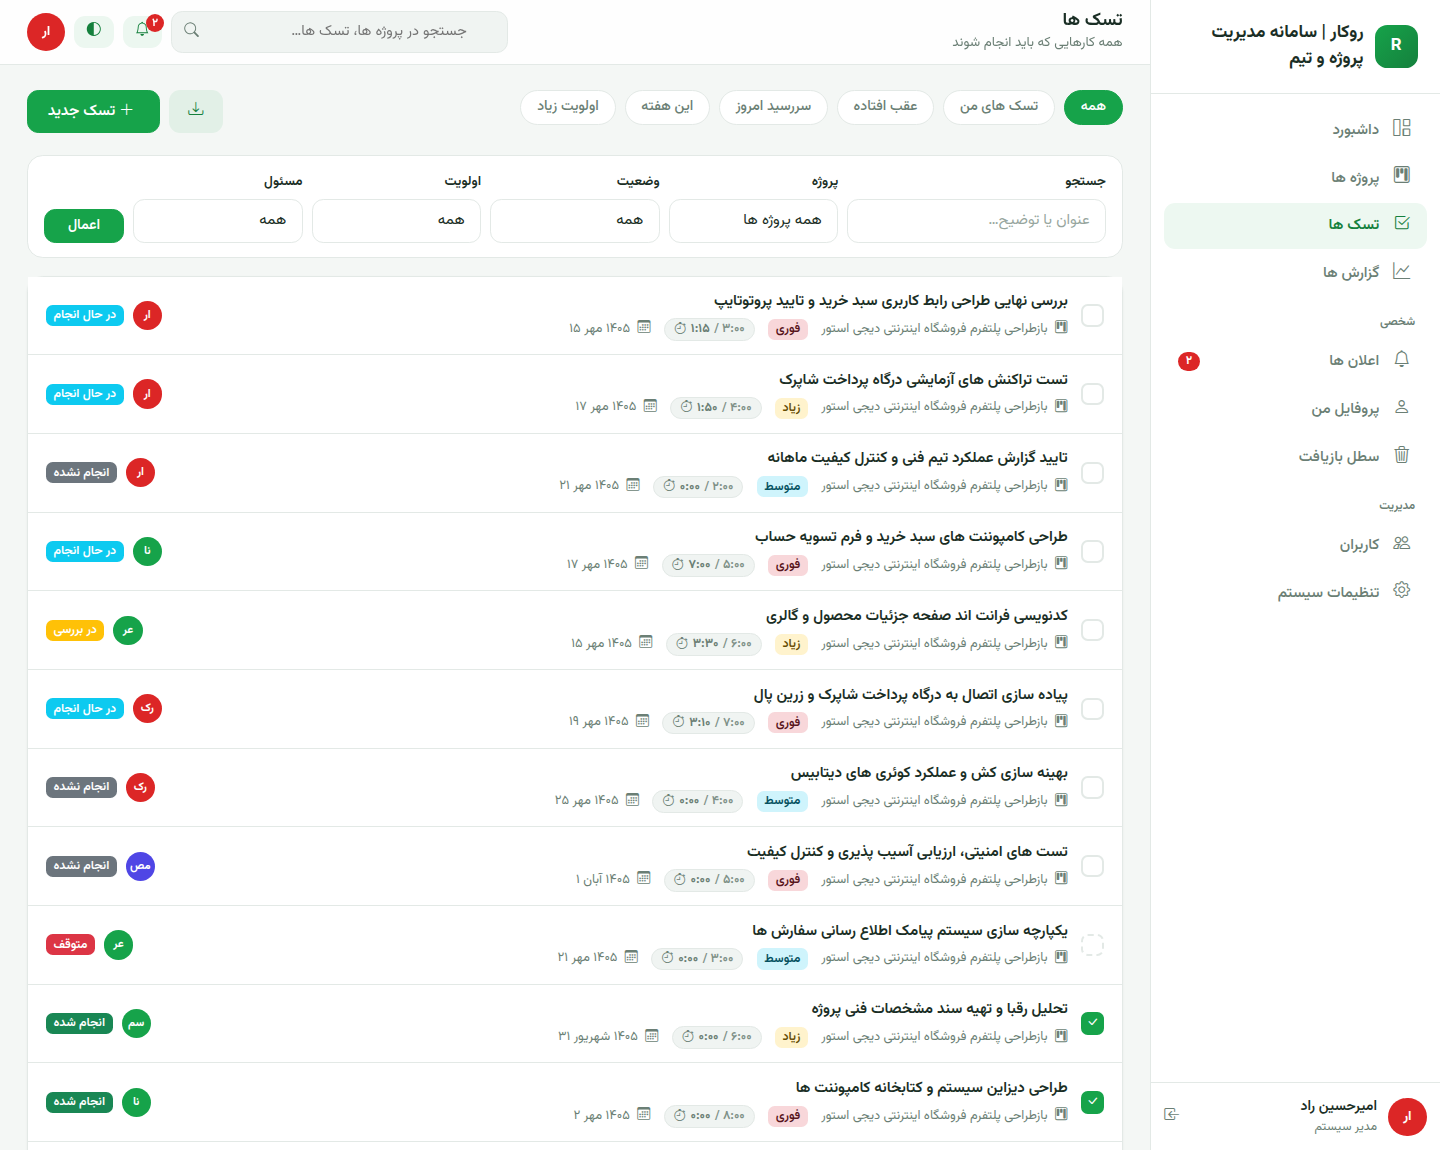Screen dimensions: 1440x1150
Task: Expand the اولویت priority filter dropdown
Action: pyautogui.click(x=396, y=221)
